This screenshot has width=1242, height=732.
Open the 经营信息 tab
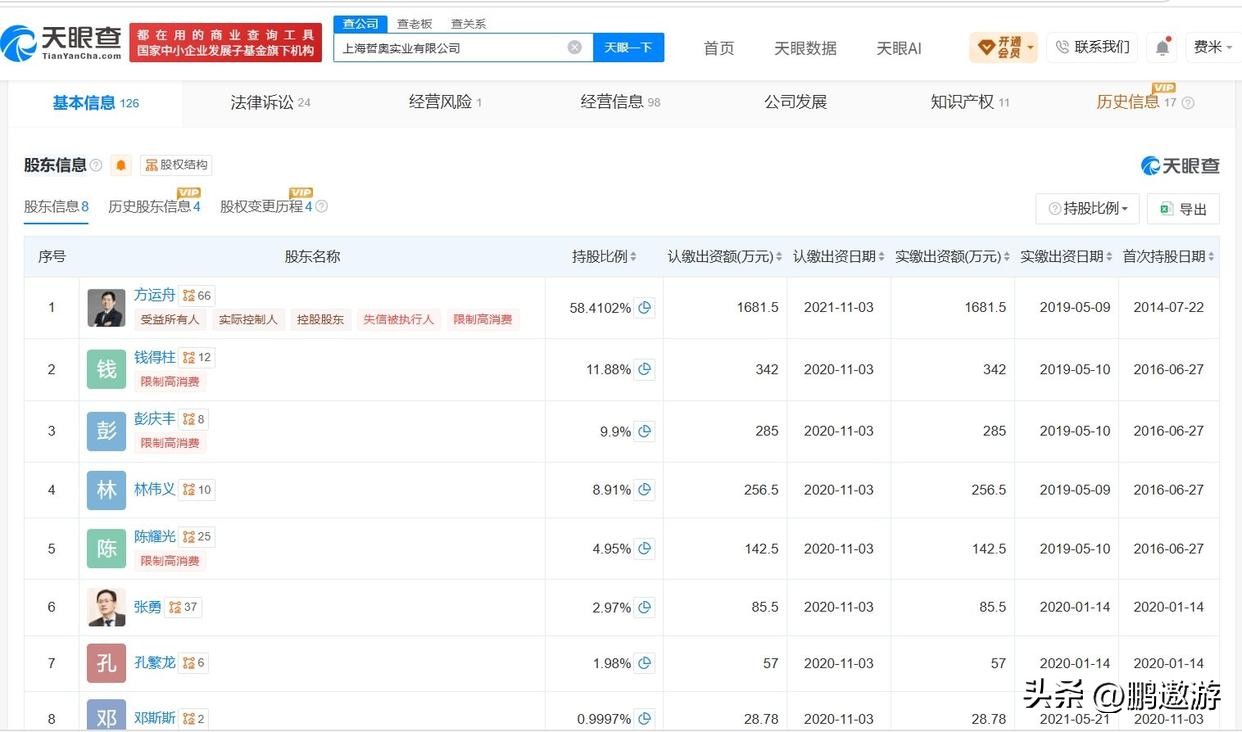pyautogui.click(x=620, y=102)
